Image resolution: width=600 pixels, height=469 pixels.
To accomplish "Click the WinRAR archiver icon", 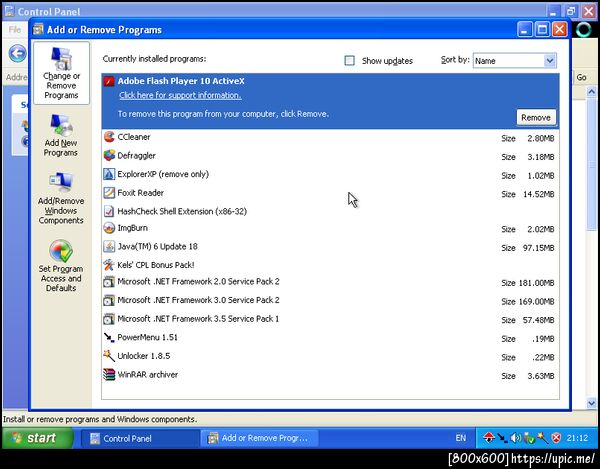I will (109, 375).
